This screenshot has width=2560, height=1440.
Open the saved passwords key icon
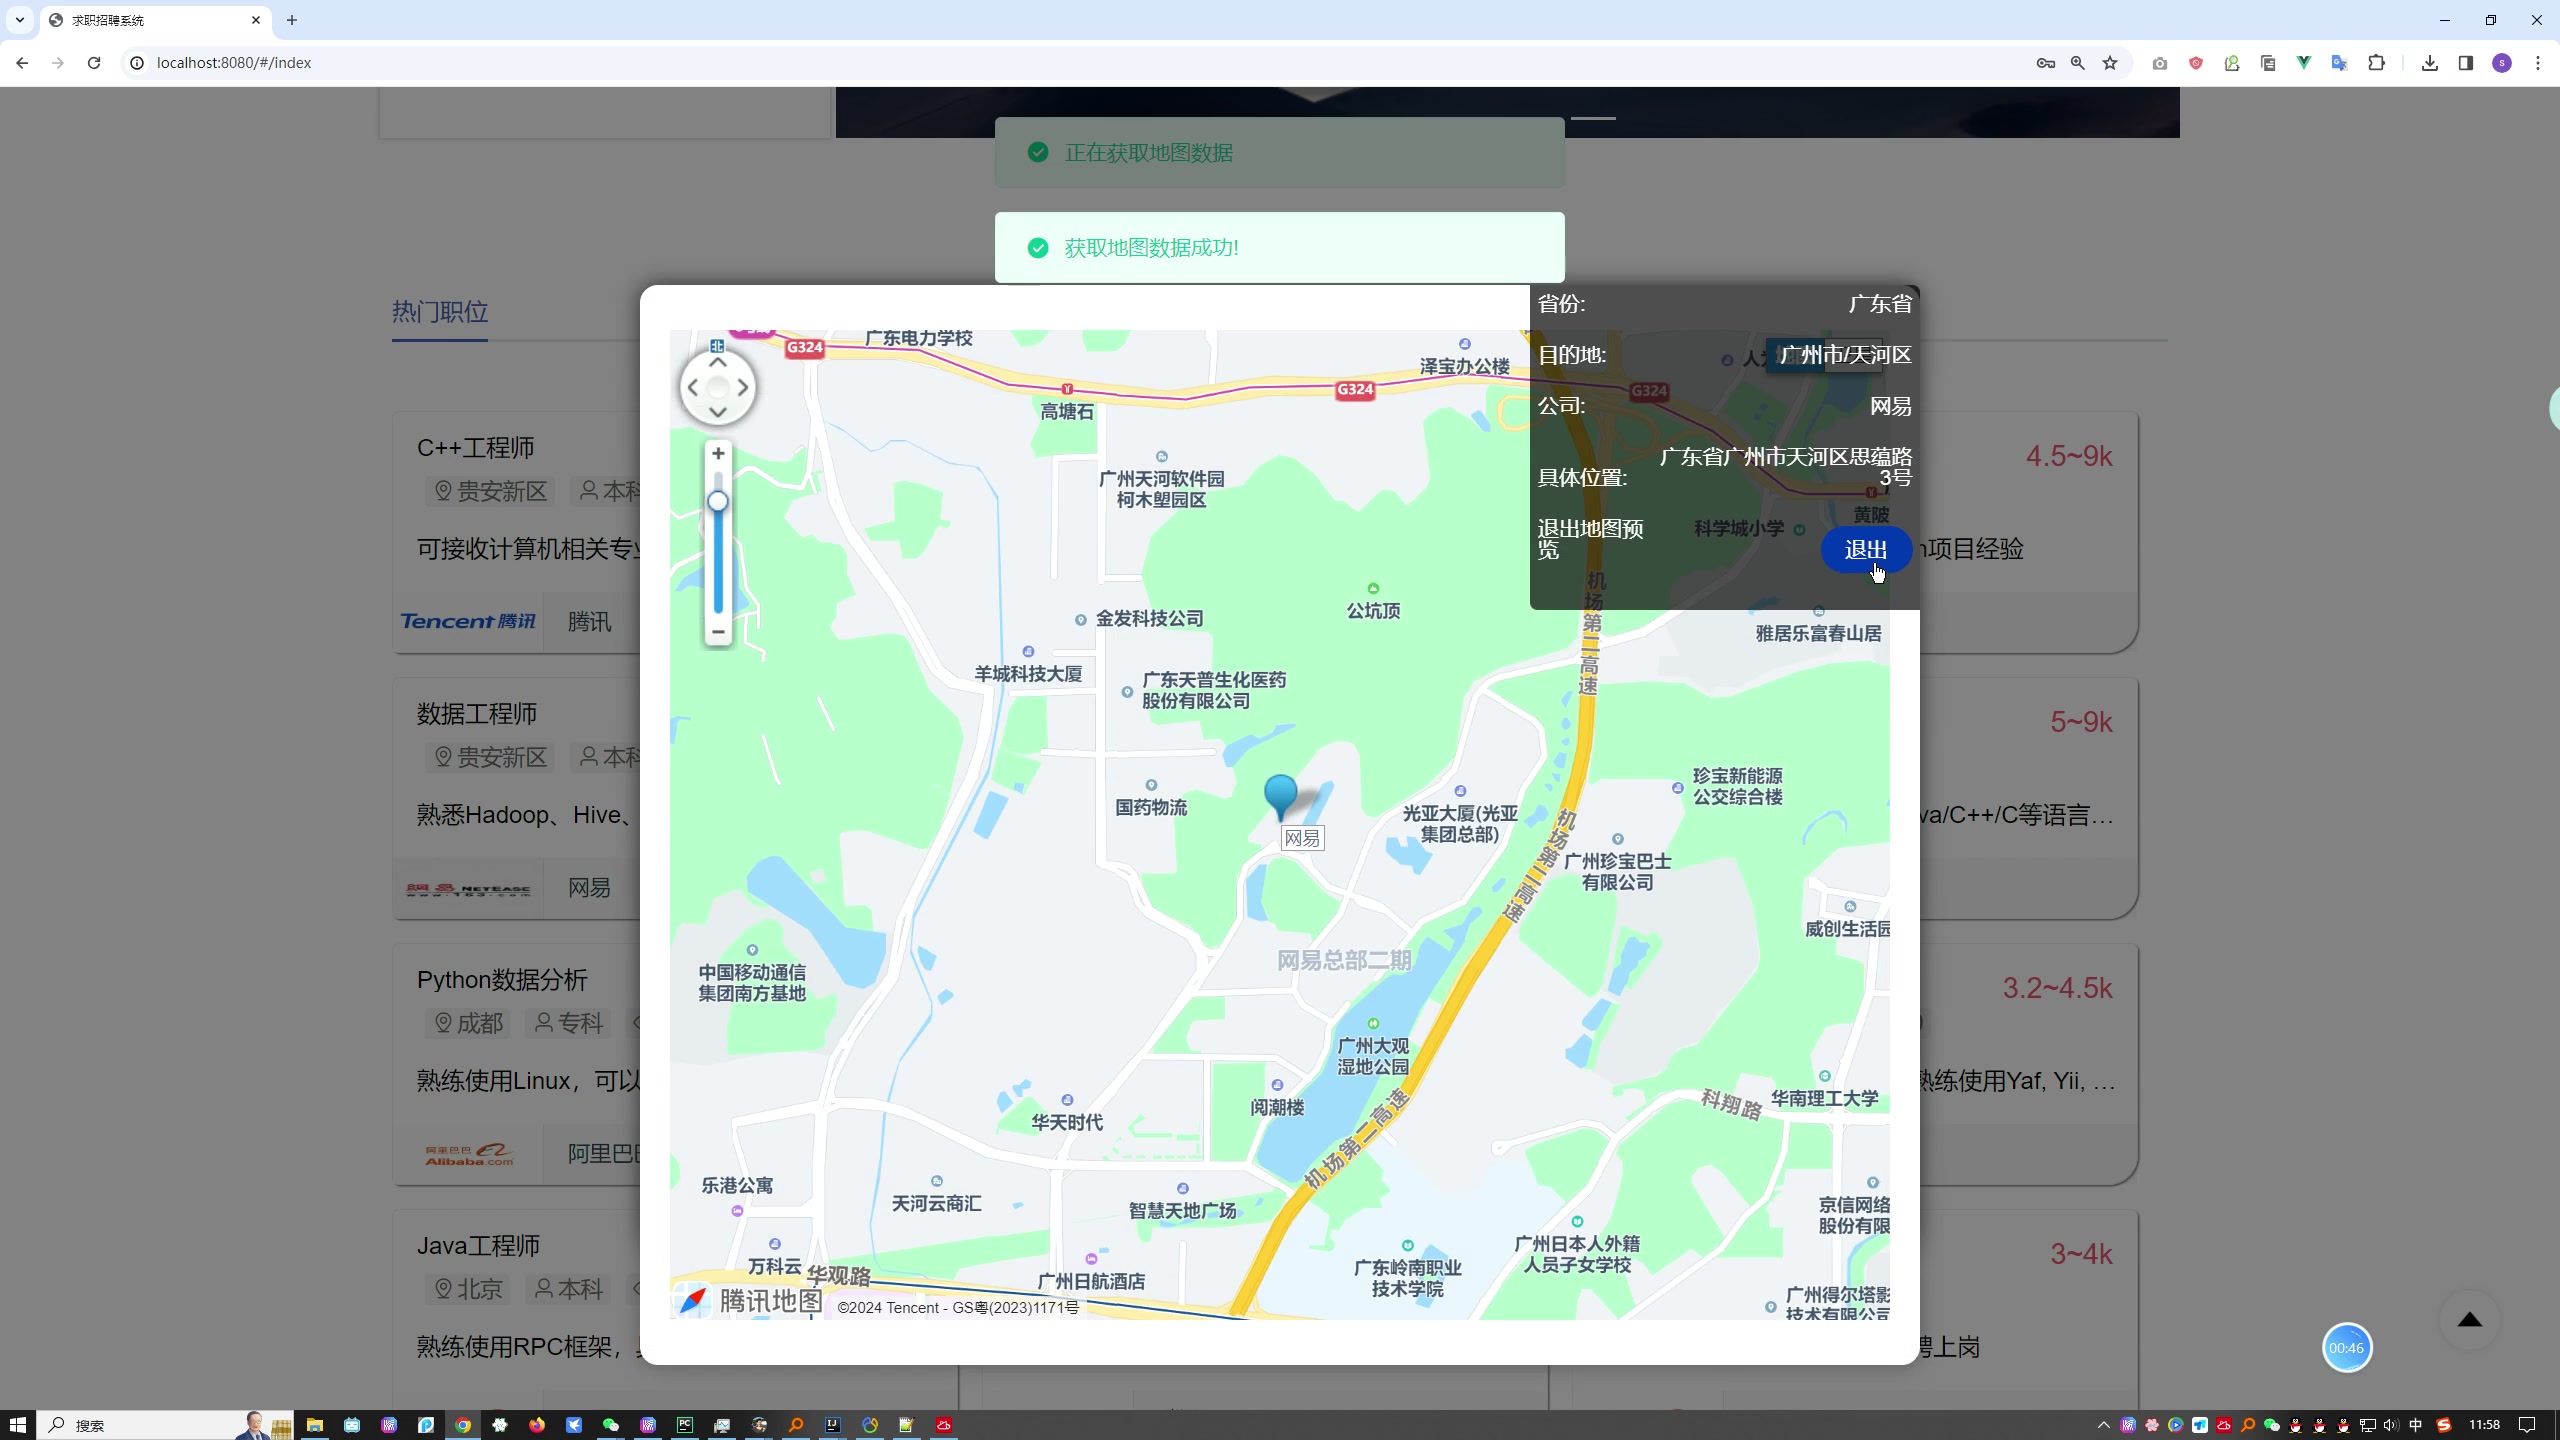tap(2045, 63)
